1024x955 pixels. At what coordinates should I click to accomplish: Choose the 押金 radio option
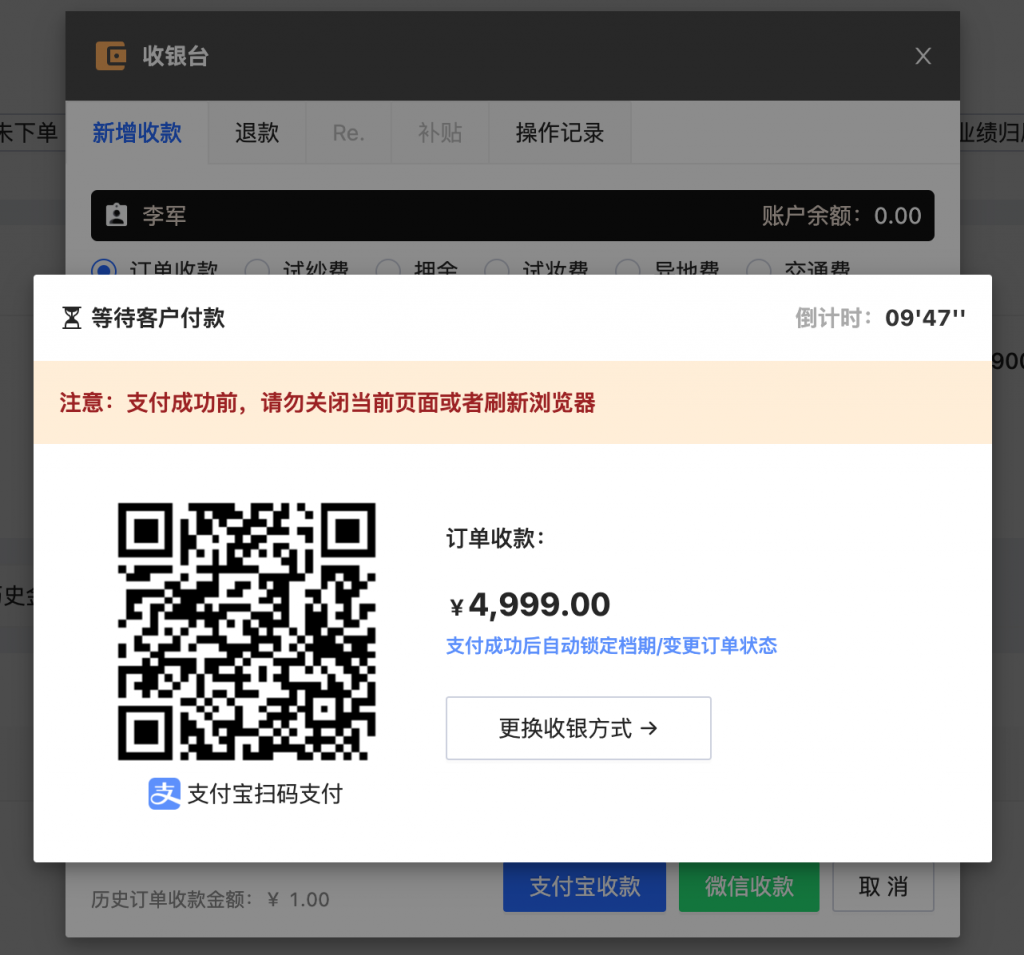tap(388, 269)
